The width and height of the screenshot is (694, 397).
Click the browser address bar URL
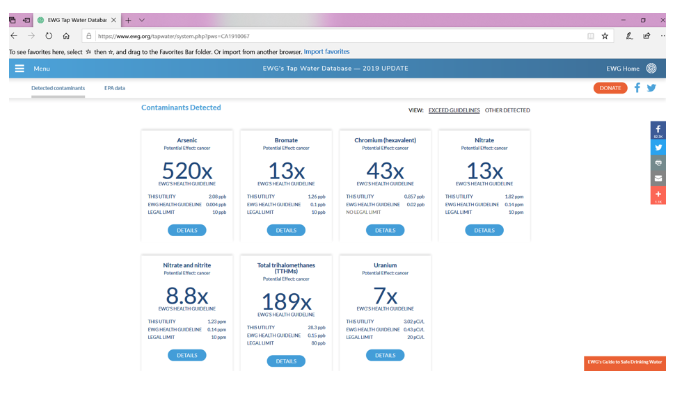pos(174,36)
